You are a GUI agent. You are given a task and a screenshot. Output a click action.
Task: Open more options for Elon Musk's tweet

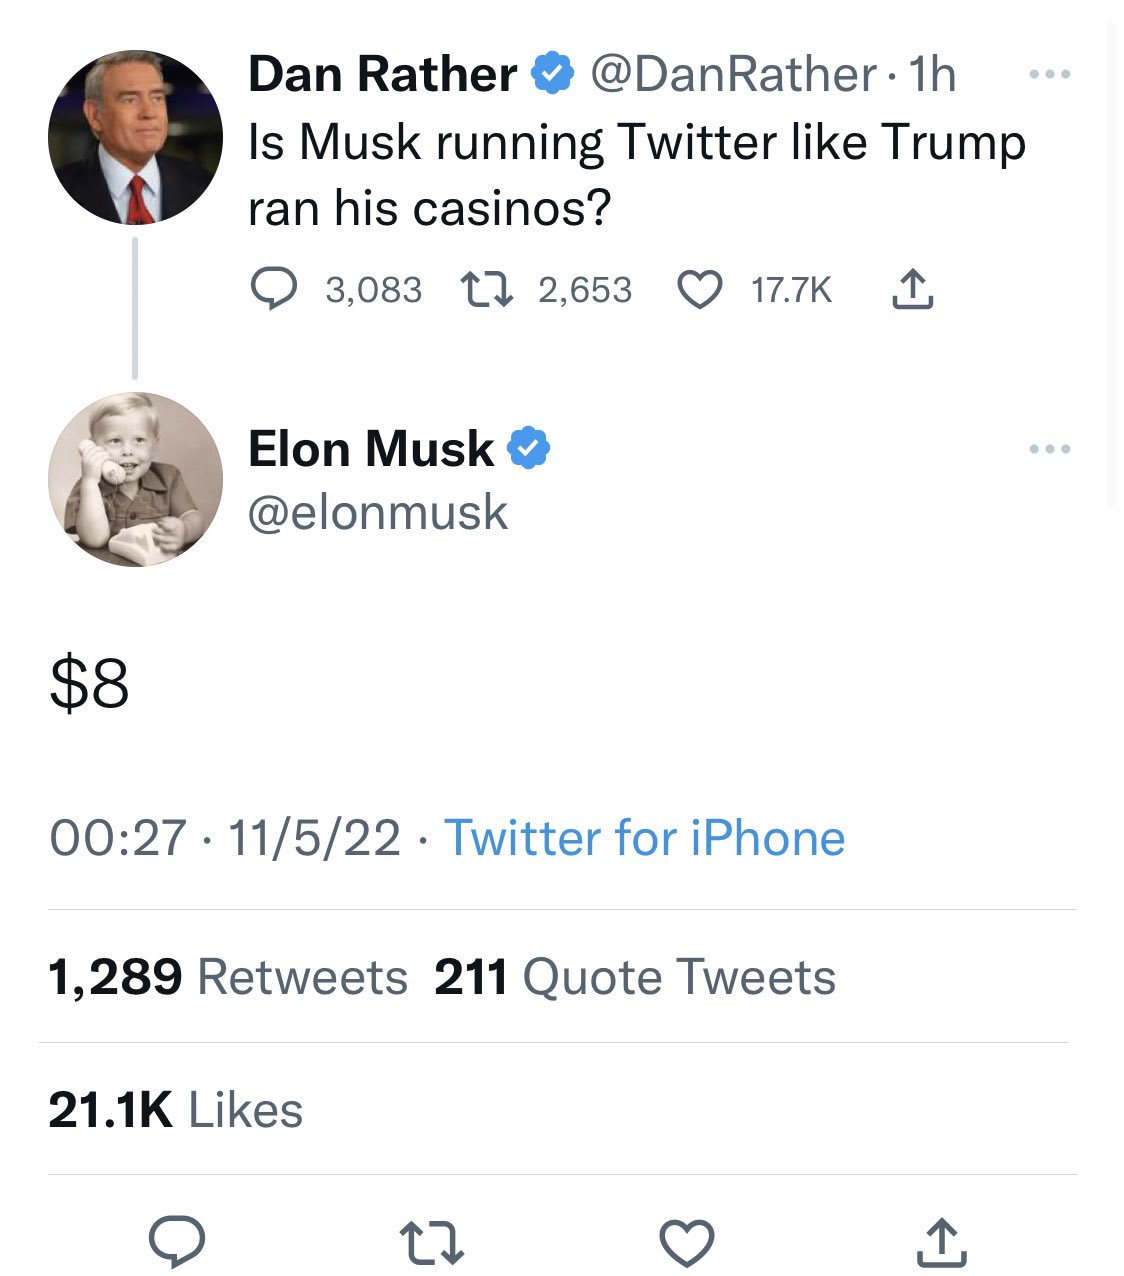click(x=1050, y=450)
